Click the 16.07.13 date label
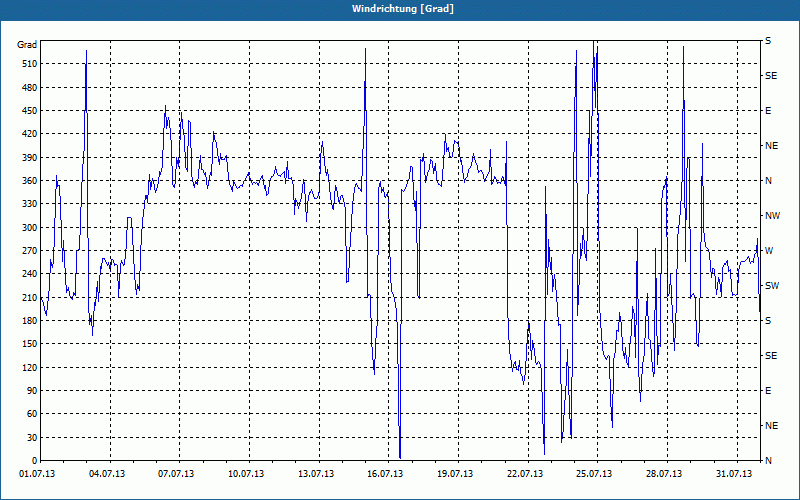The image size is (800, 500). click(385, 474)
